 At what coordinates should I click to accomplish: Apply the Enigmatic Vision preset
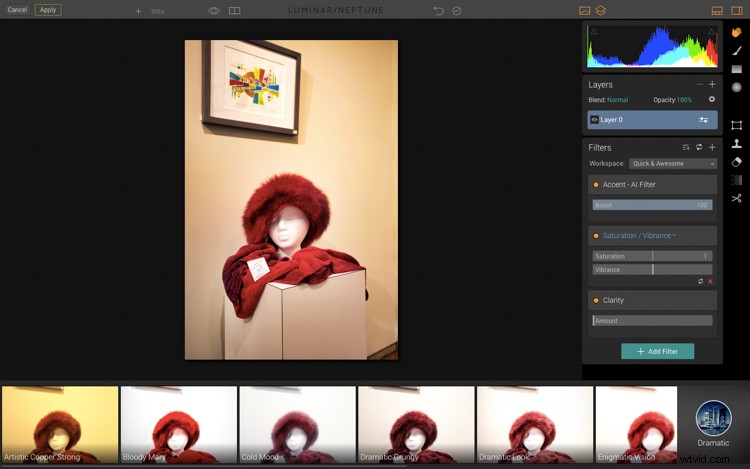pyautogui.click(x=636, y=425)
